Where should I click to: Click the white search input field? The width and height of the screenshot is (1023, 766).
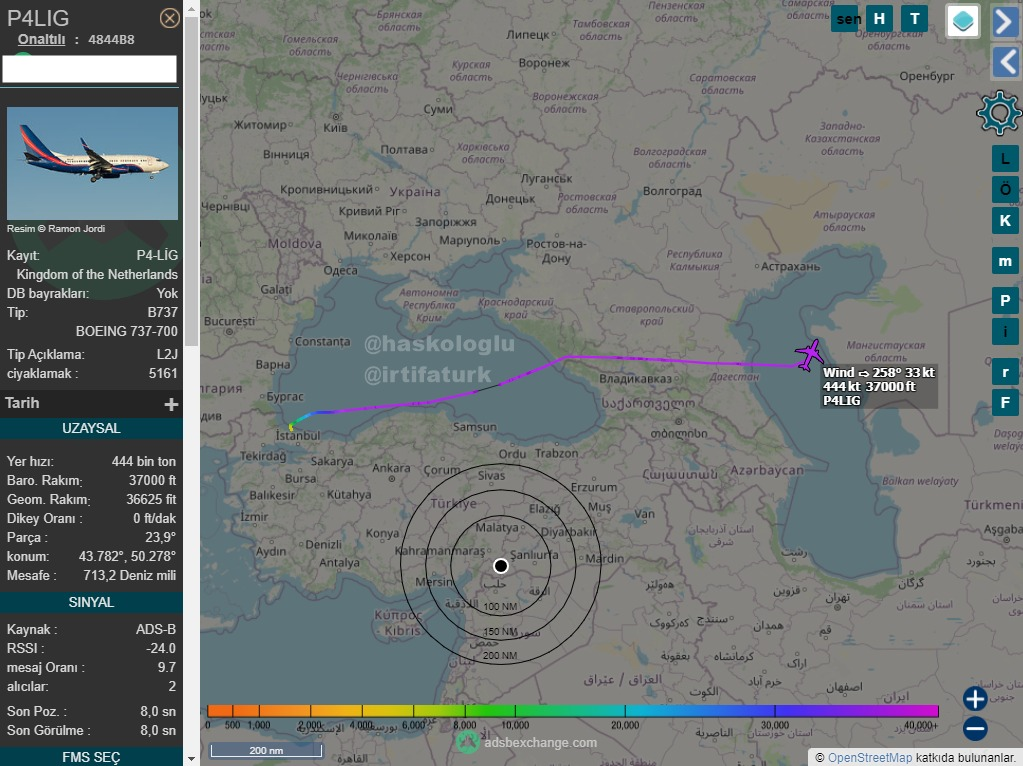[90, 69]
